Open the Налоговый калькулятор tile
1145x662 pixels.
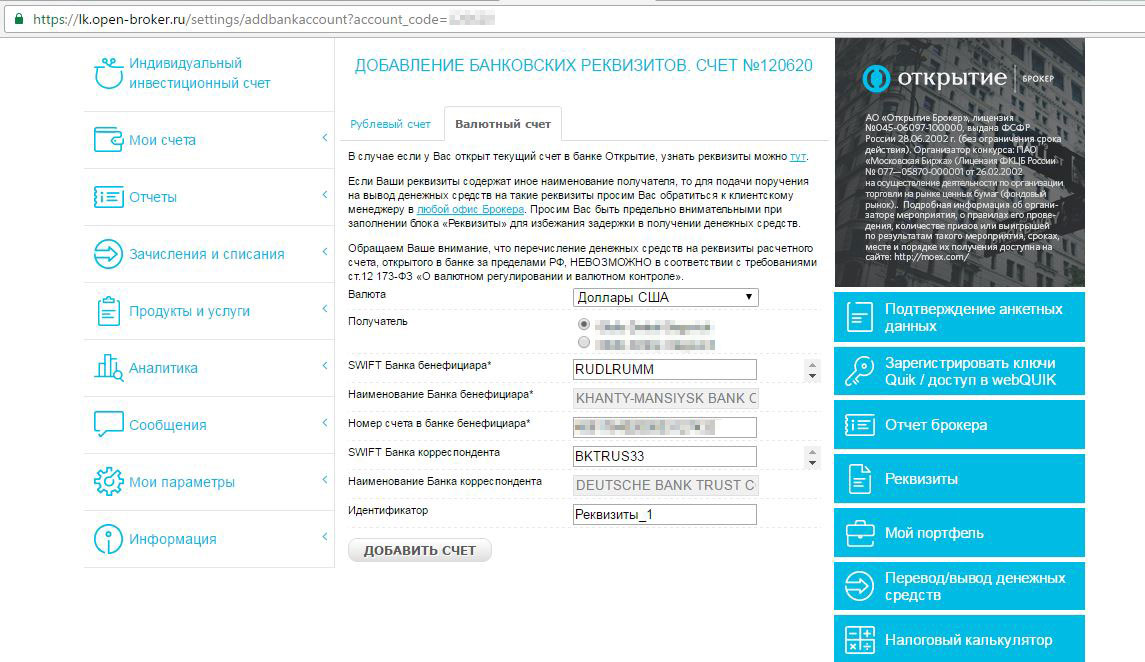pyautogui.click(x=959, y=639)
